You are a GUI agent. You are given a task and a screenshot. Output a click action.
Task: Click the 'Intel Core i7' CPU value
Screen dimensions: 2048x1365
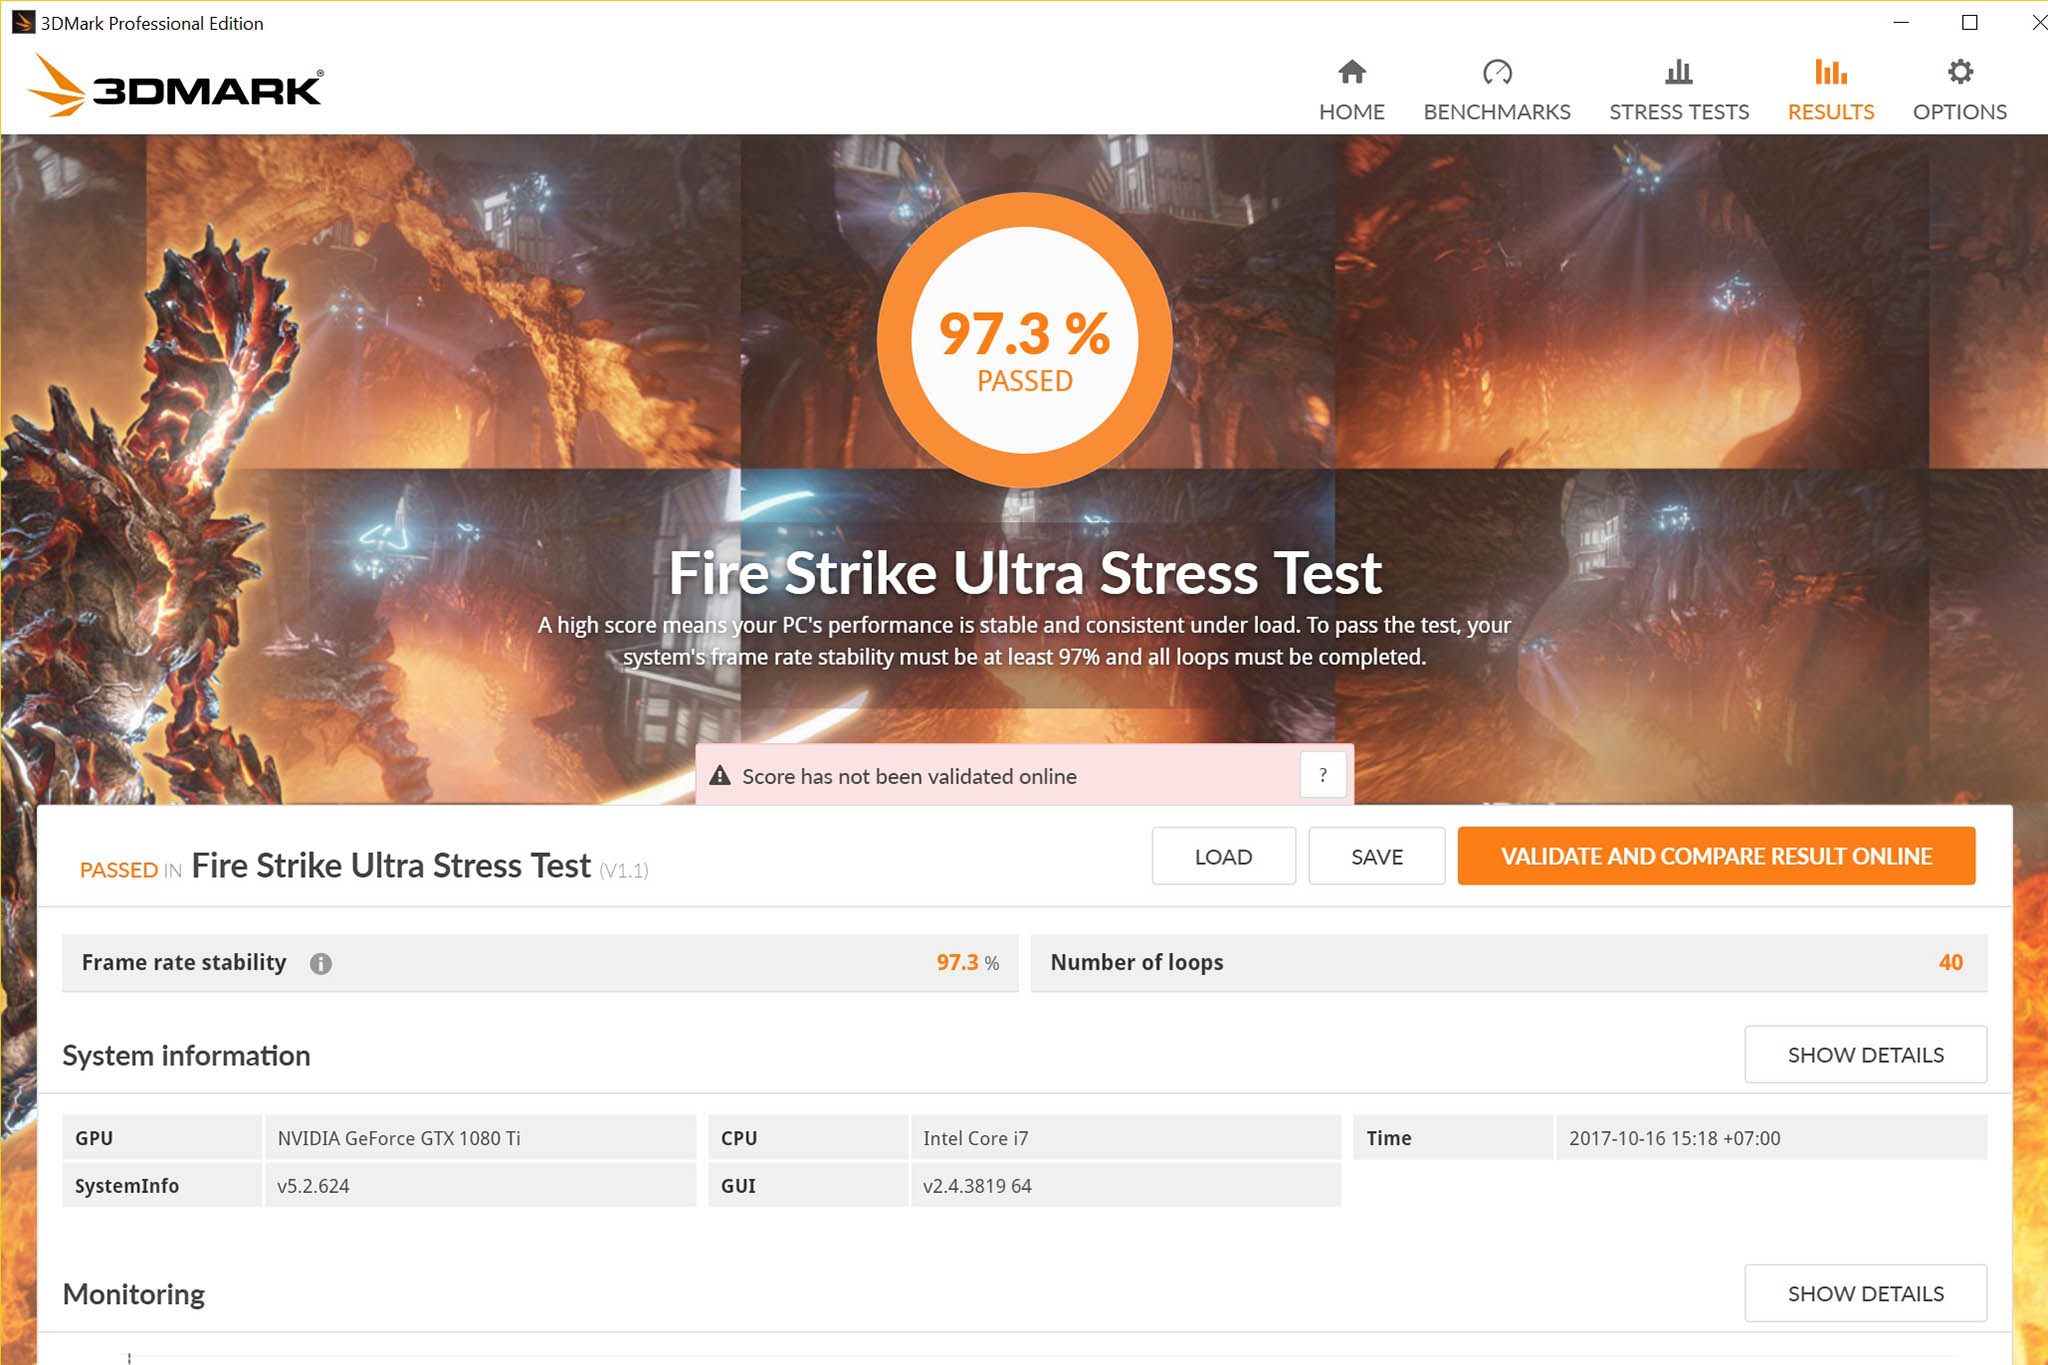pos(975,1138)
